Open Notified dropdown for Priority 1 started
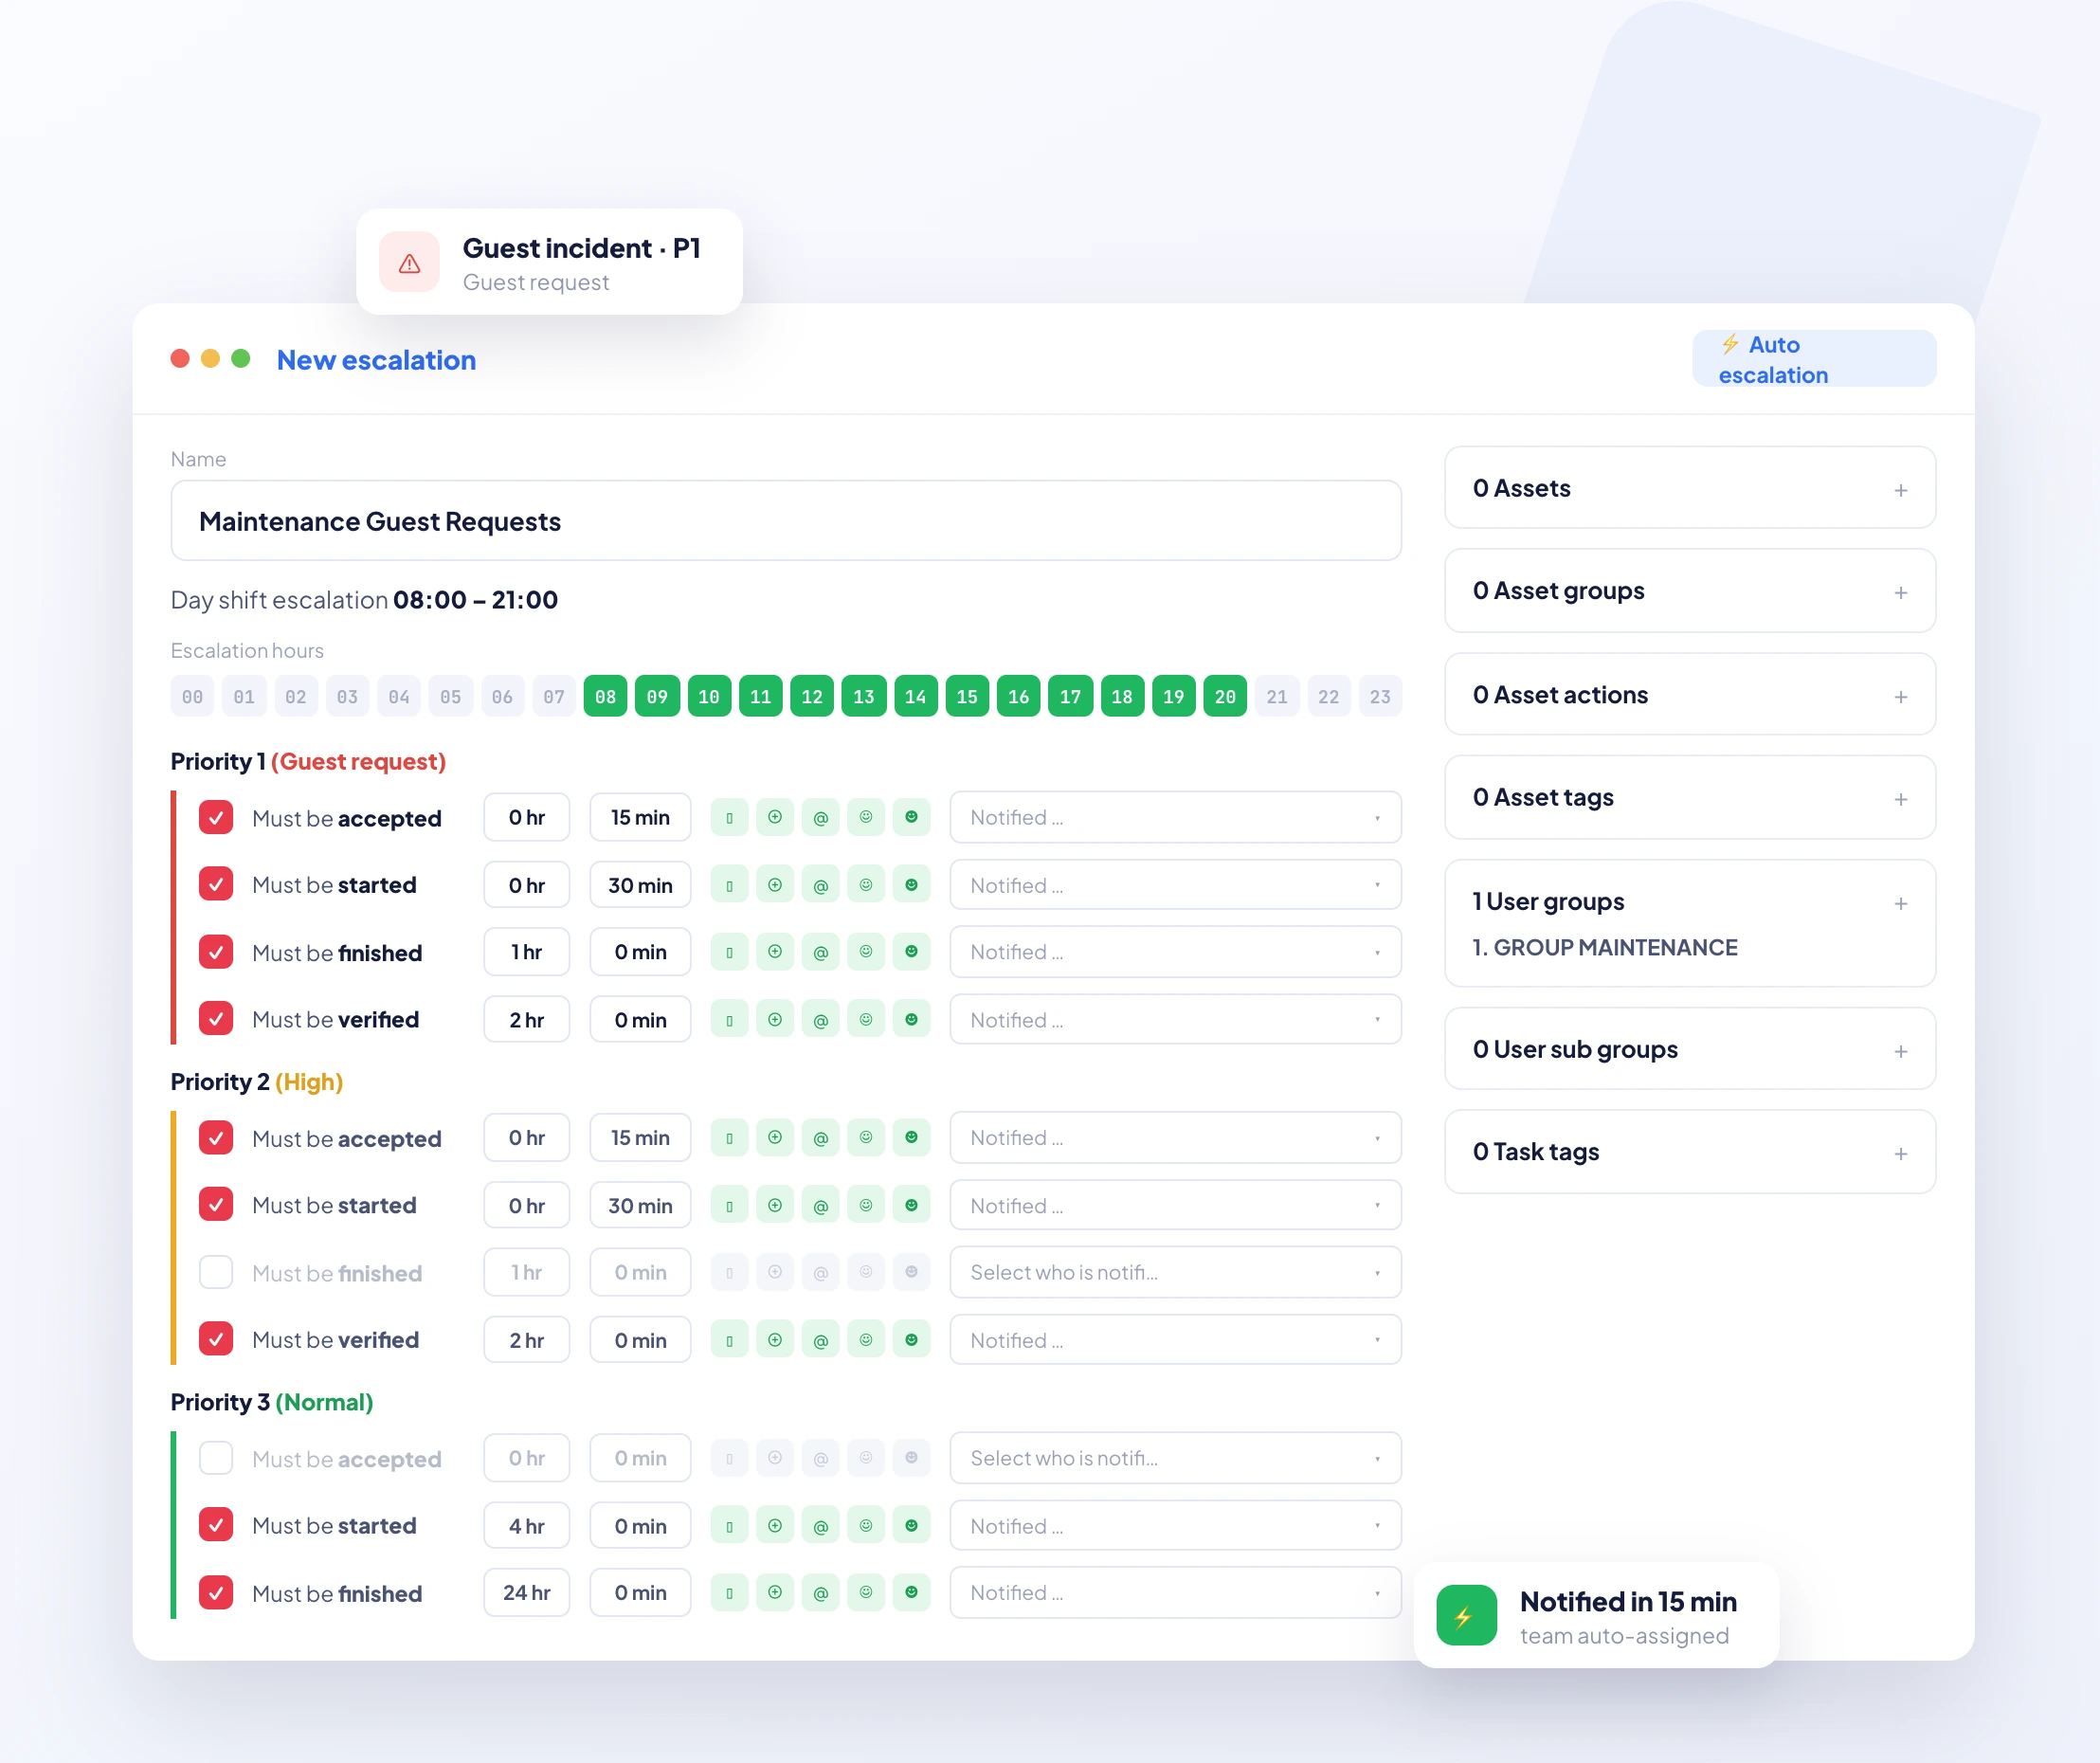Screen dimensions: 2100x1763 pos(1175,885)
